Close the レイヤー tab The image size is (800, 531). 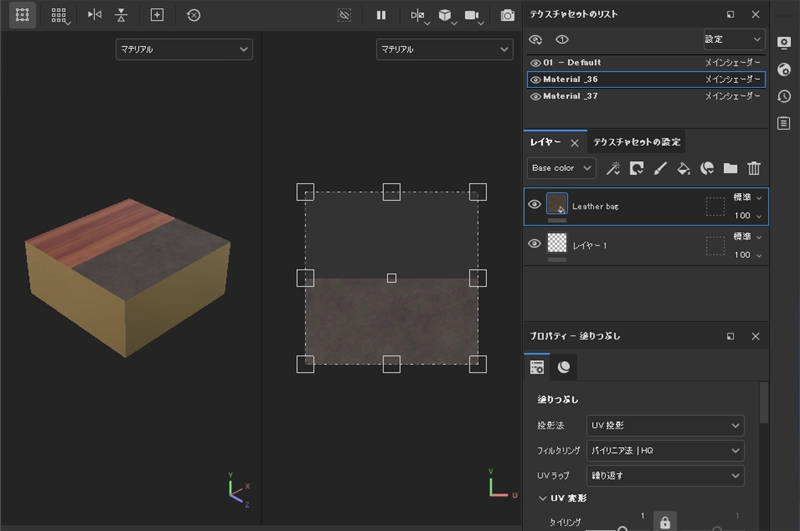tap(574, 143)
